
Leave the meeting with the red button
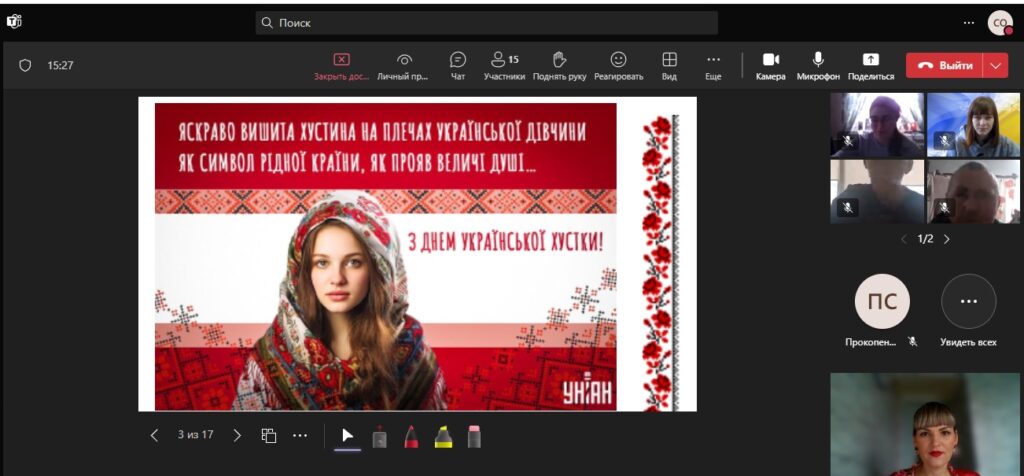(x=945, y=65)
